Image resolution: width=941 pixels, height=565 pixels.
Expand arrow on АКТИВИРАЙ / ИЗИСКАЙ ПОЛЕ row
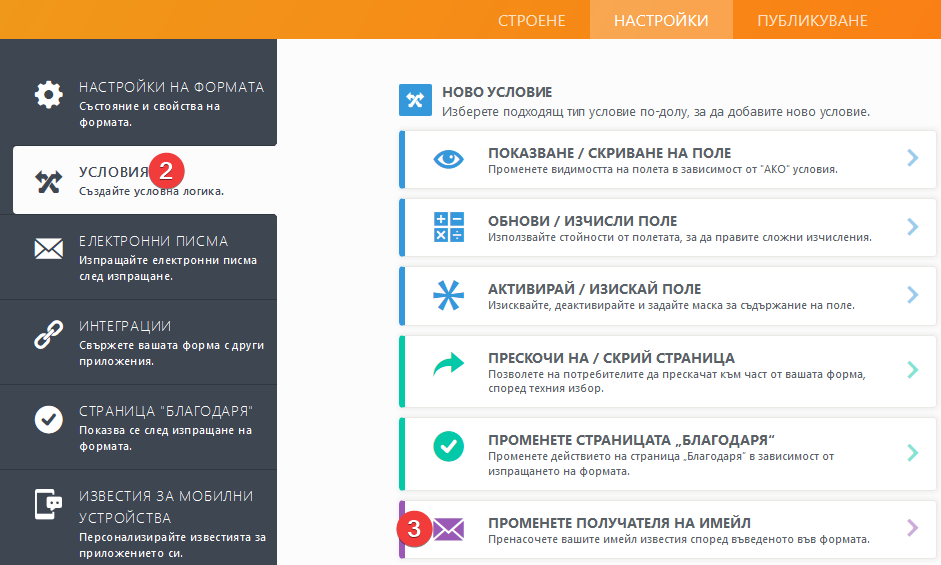pos(913,294)
